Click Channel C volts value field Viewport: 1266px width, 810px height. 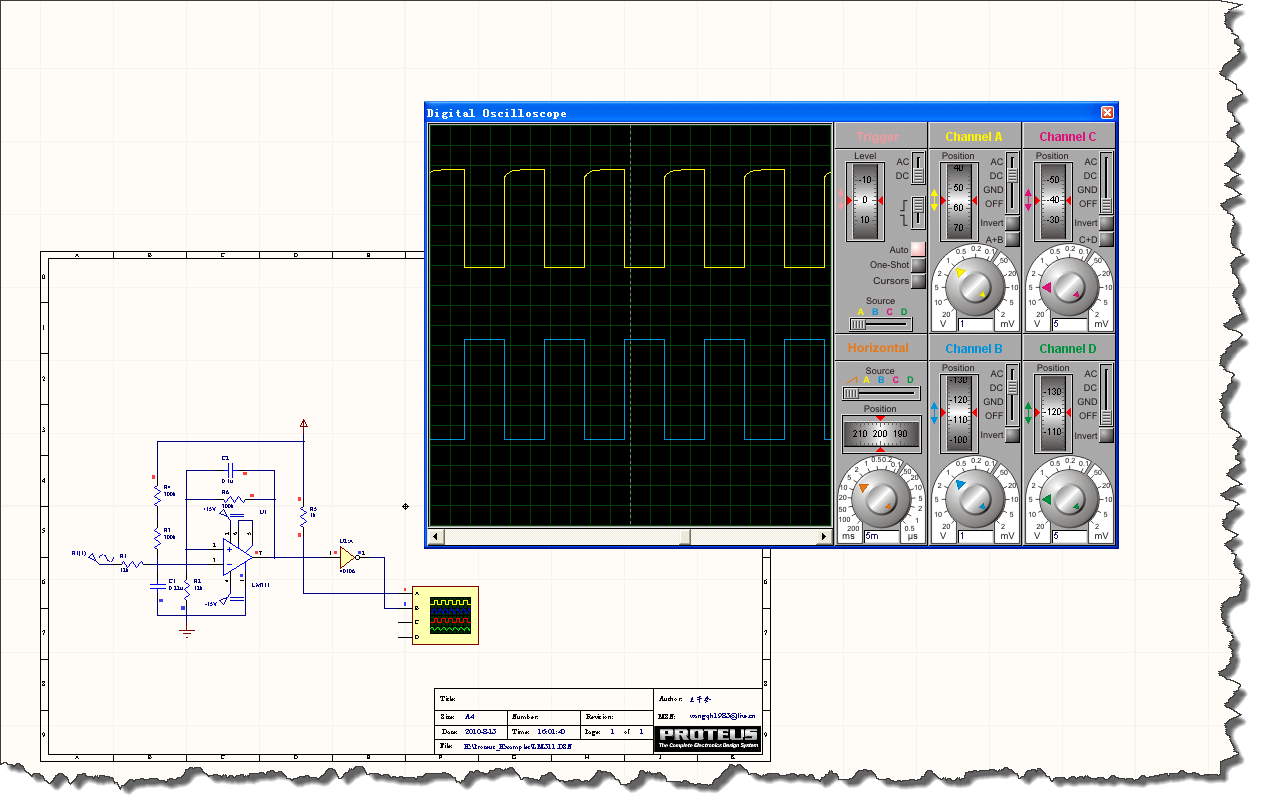tap(1068, 325)
